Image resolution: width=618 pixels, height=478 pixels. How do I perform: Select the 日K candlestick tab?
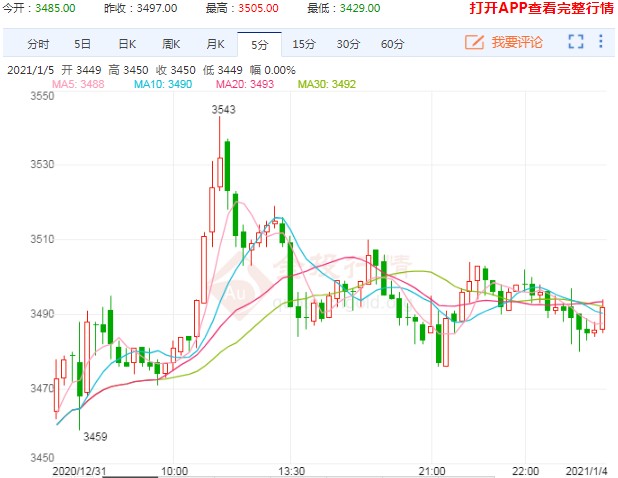click(x=126, y=44)
